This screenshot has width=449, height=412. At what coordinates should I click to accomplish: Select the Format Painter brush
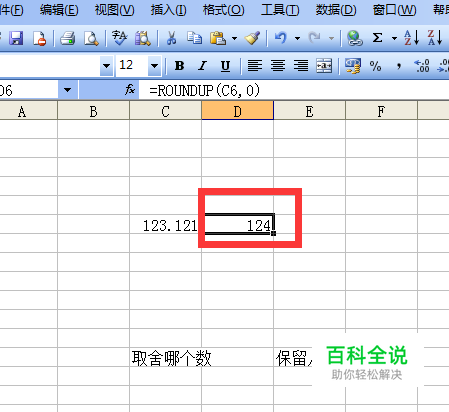tap(252, 38)
